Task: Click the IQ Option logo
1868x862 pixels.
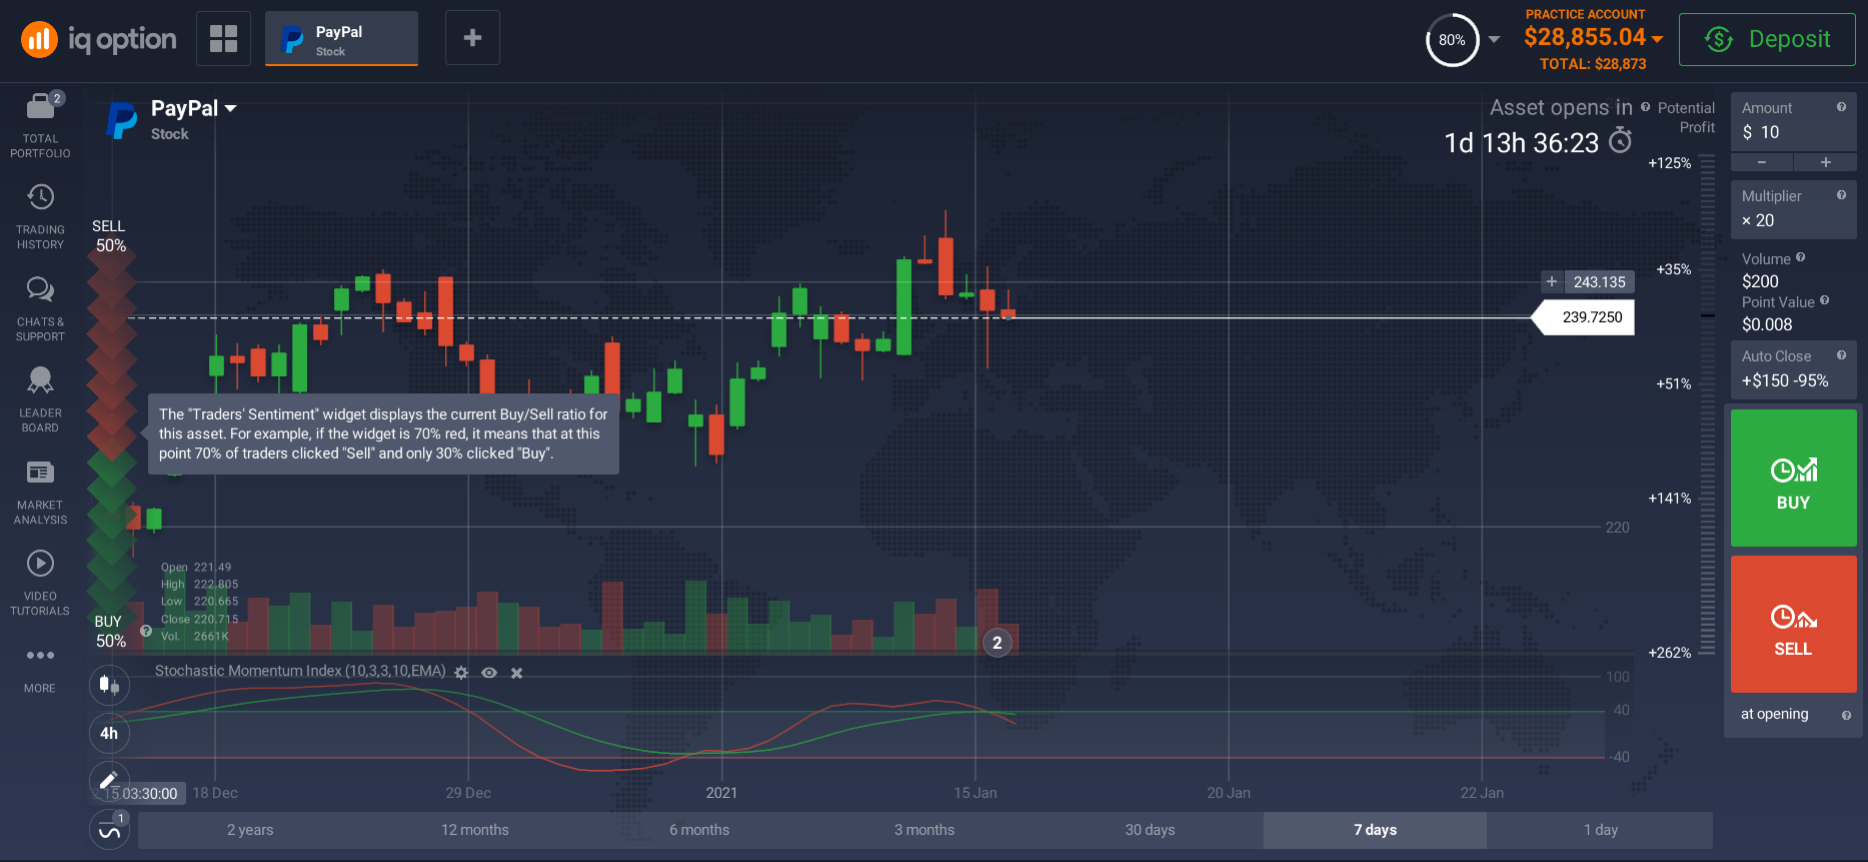Action: [98, 39]
